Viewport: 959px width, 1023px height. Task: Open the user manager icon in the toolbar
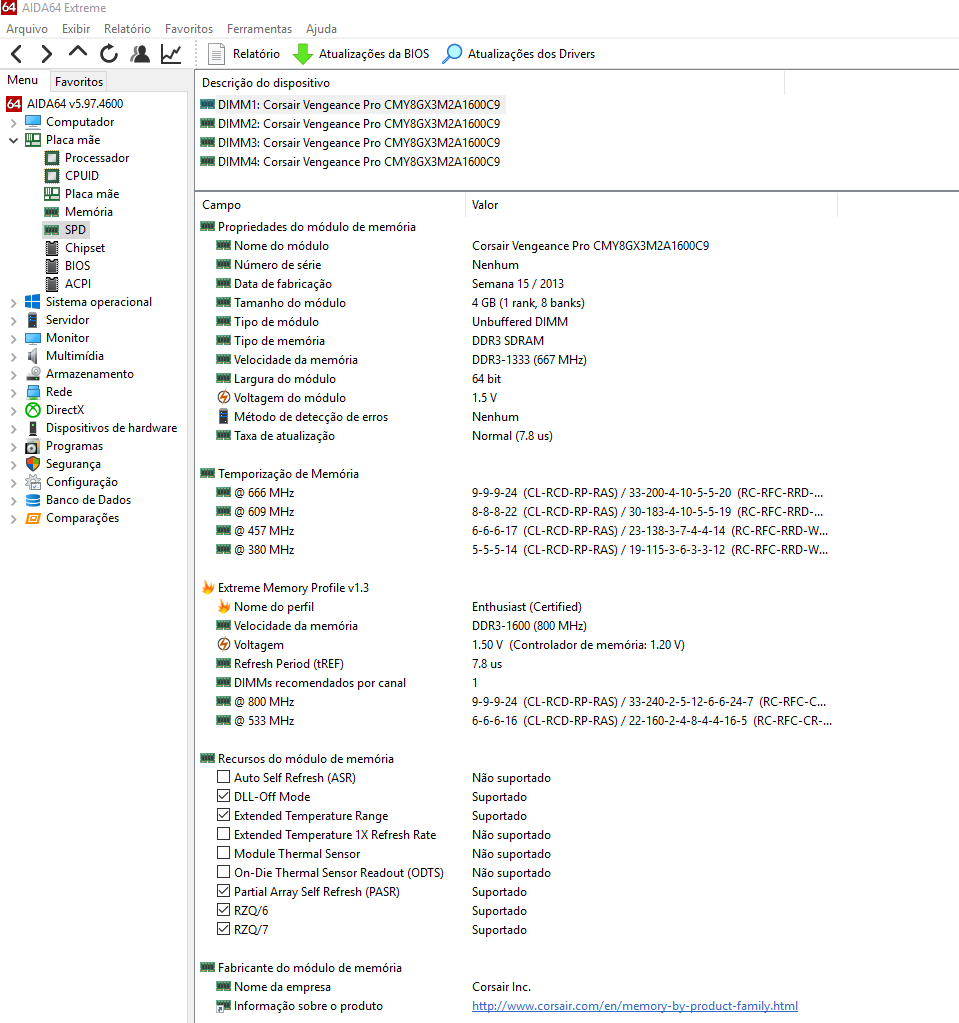point(140,53)
